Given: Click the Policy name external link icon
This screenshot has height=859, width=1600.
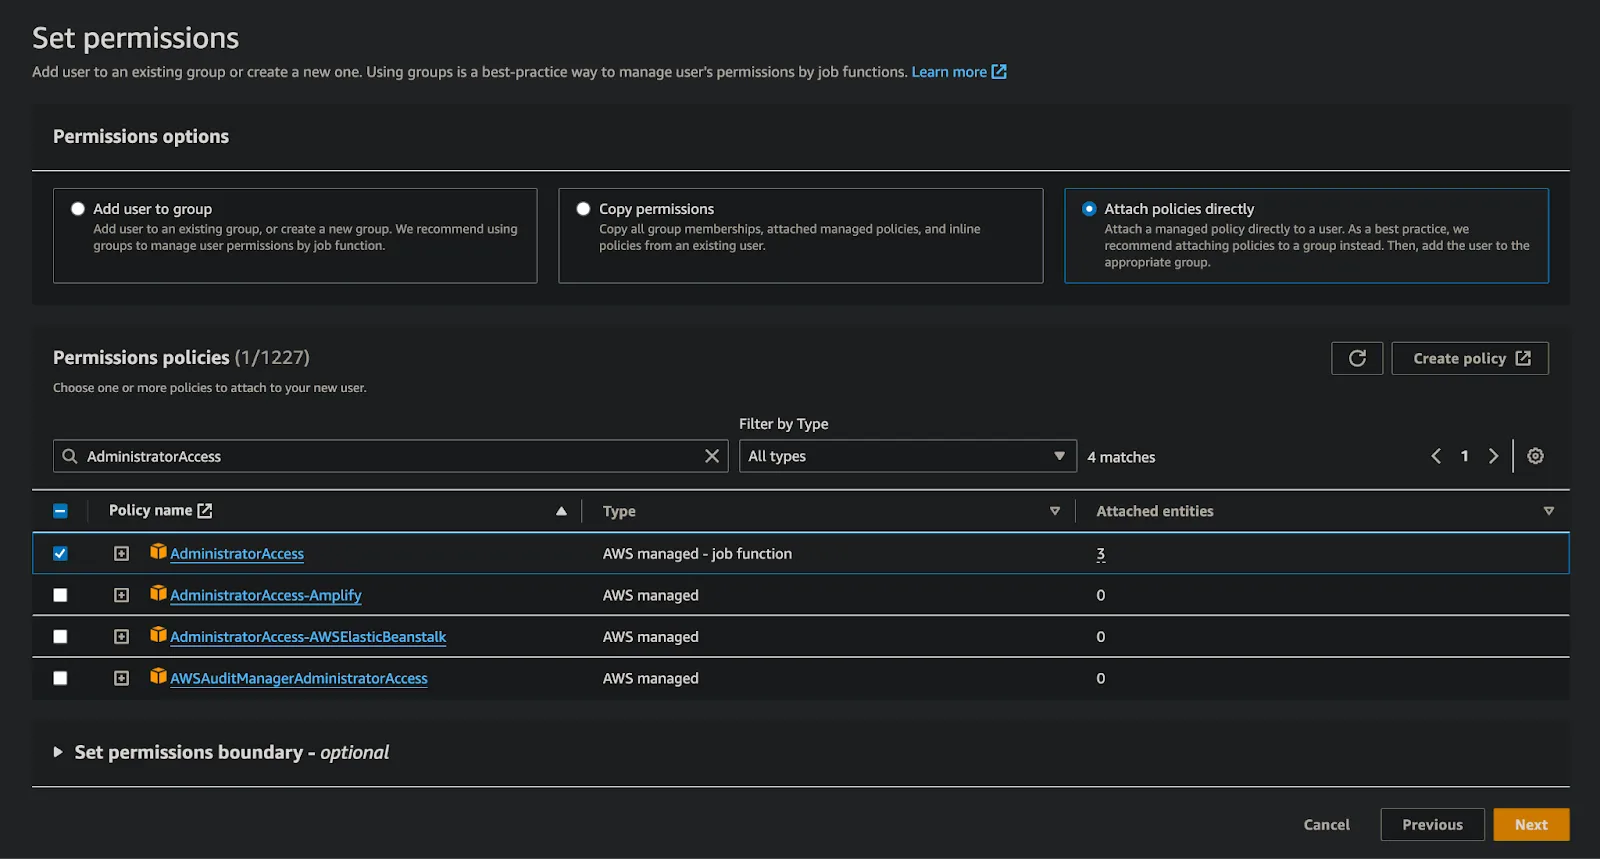Looking at the screenshot, I should point(205,510).
